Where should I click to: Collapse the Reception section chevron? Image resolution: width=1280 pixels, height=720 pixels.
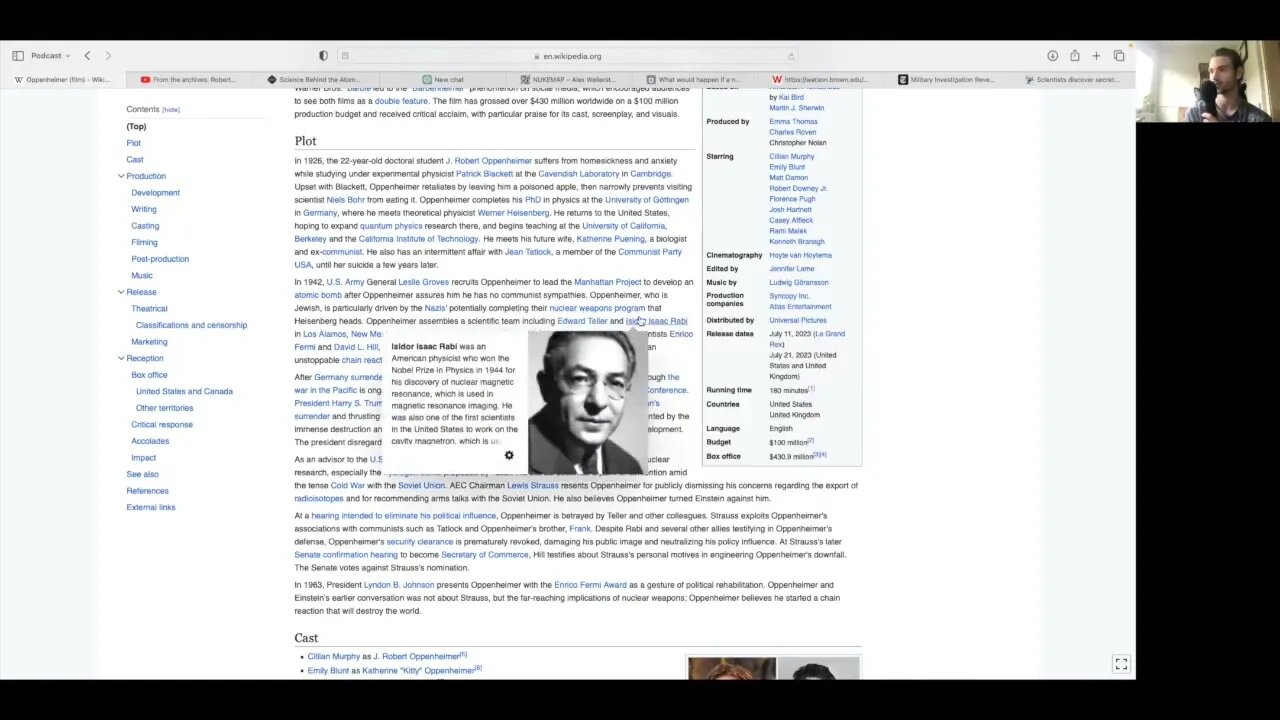(x=121, y=358)
